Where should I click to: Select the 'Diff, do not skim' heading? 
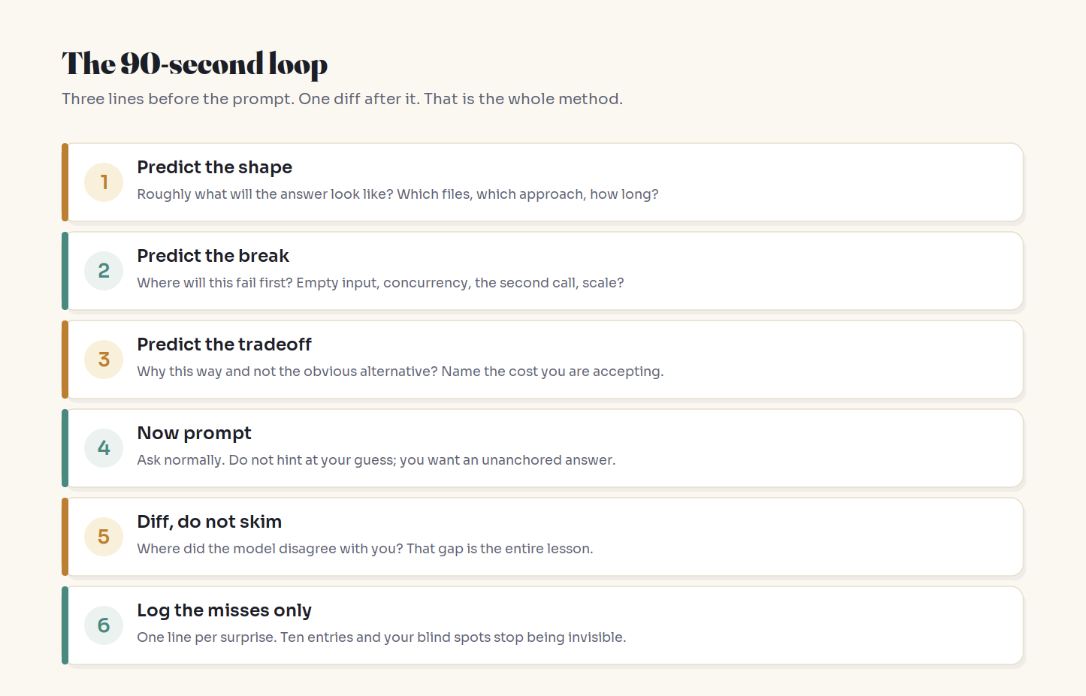(209, 522)
